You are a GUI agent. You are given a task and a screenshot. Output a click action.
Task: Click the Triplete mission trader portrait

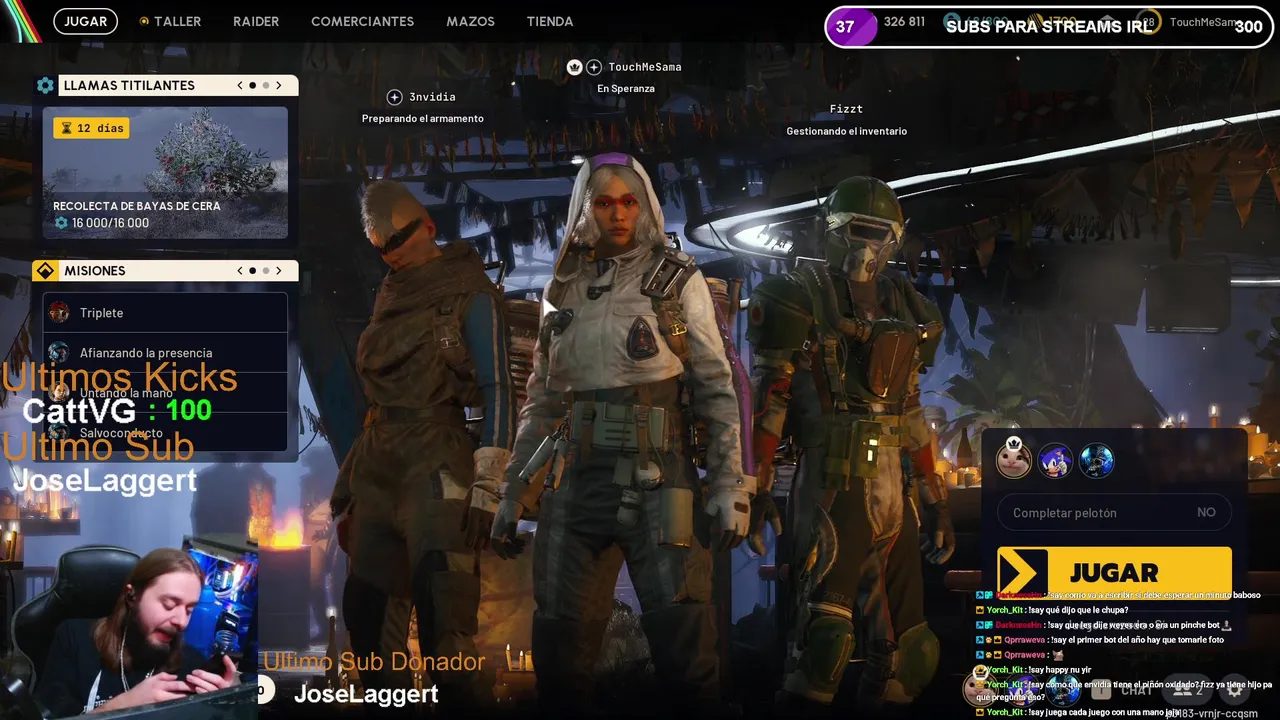click(59, 312)
